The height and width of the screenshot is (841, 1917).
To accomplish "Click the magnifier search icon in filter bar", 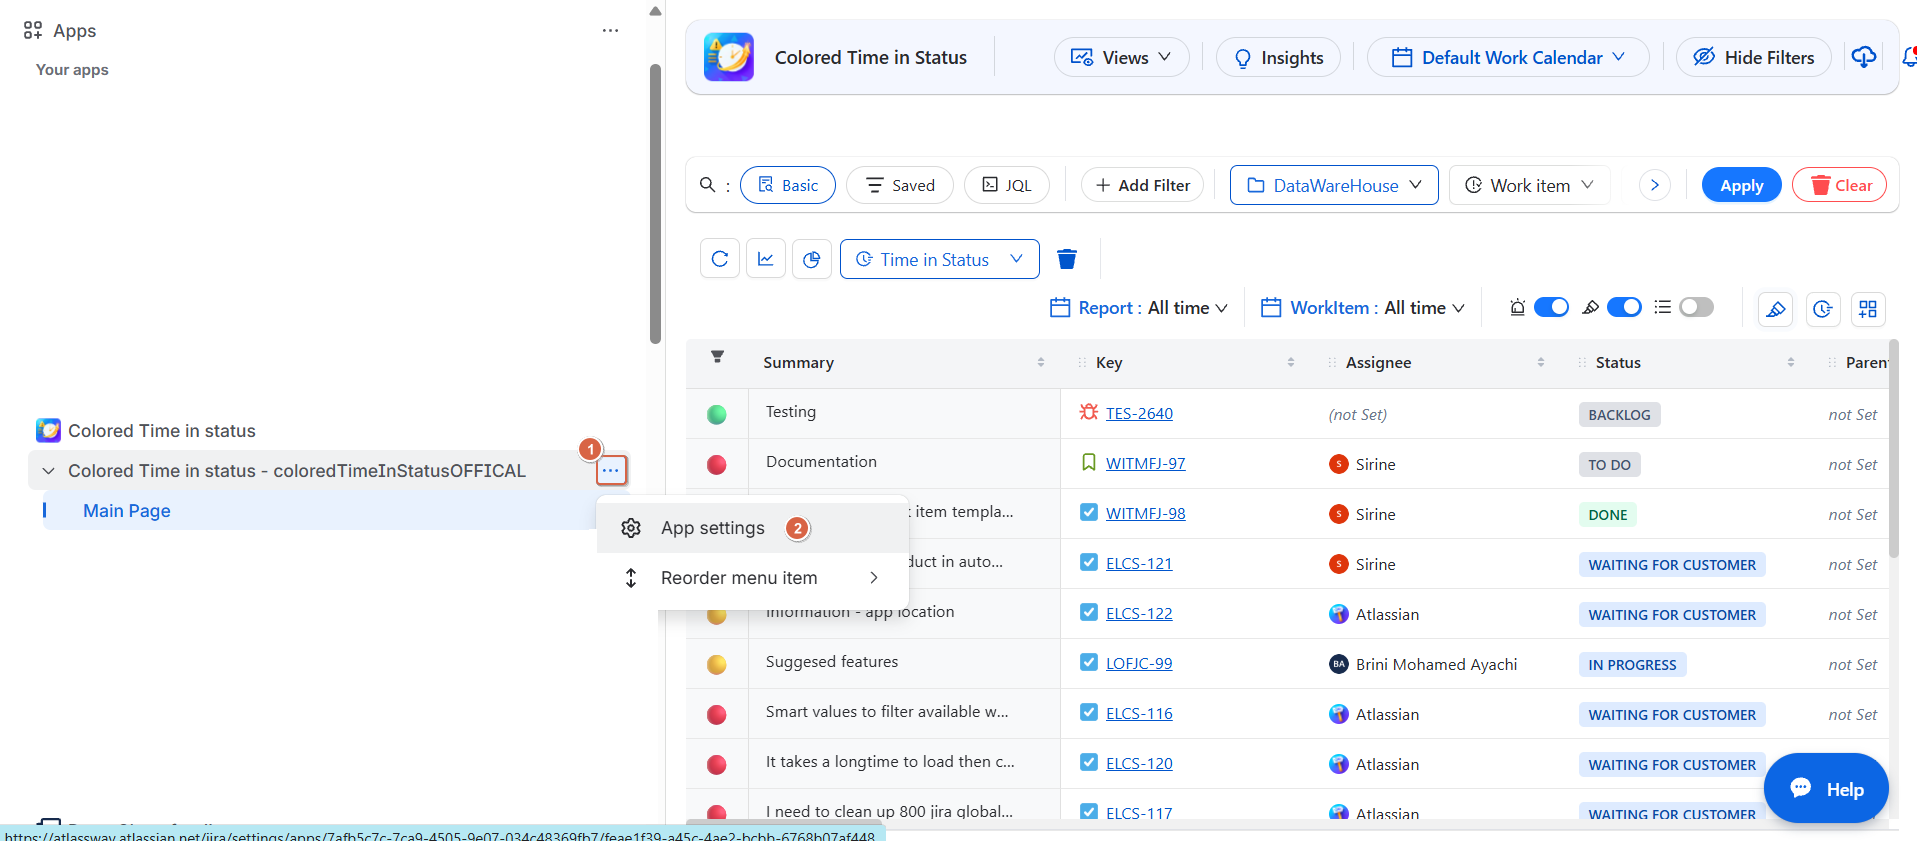I will 707,185.
